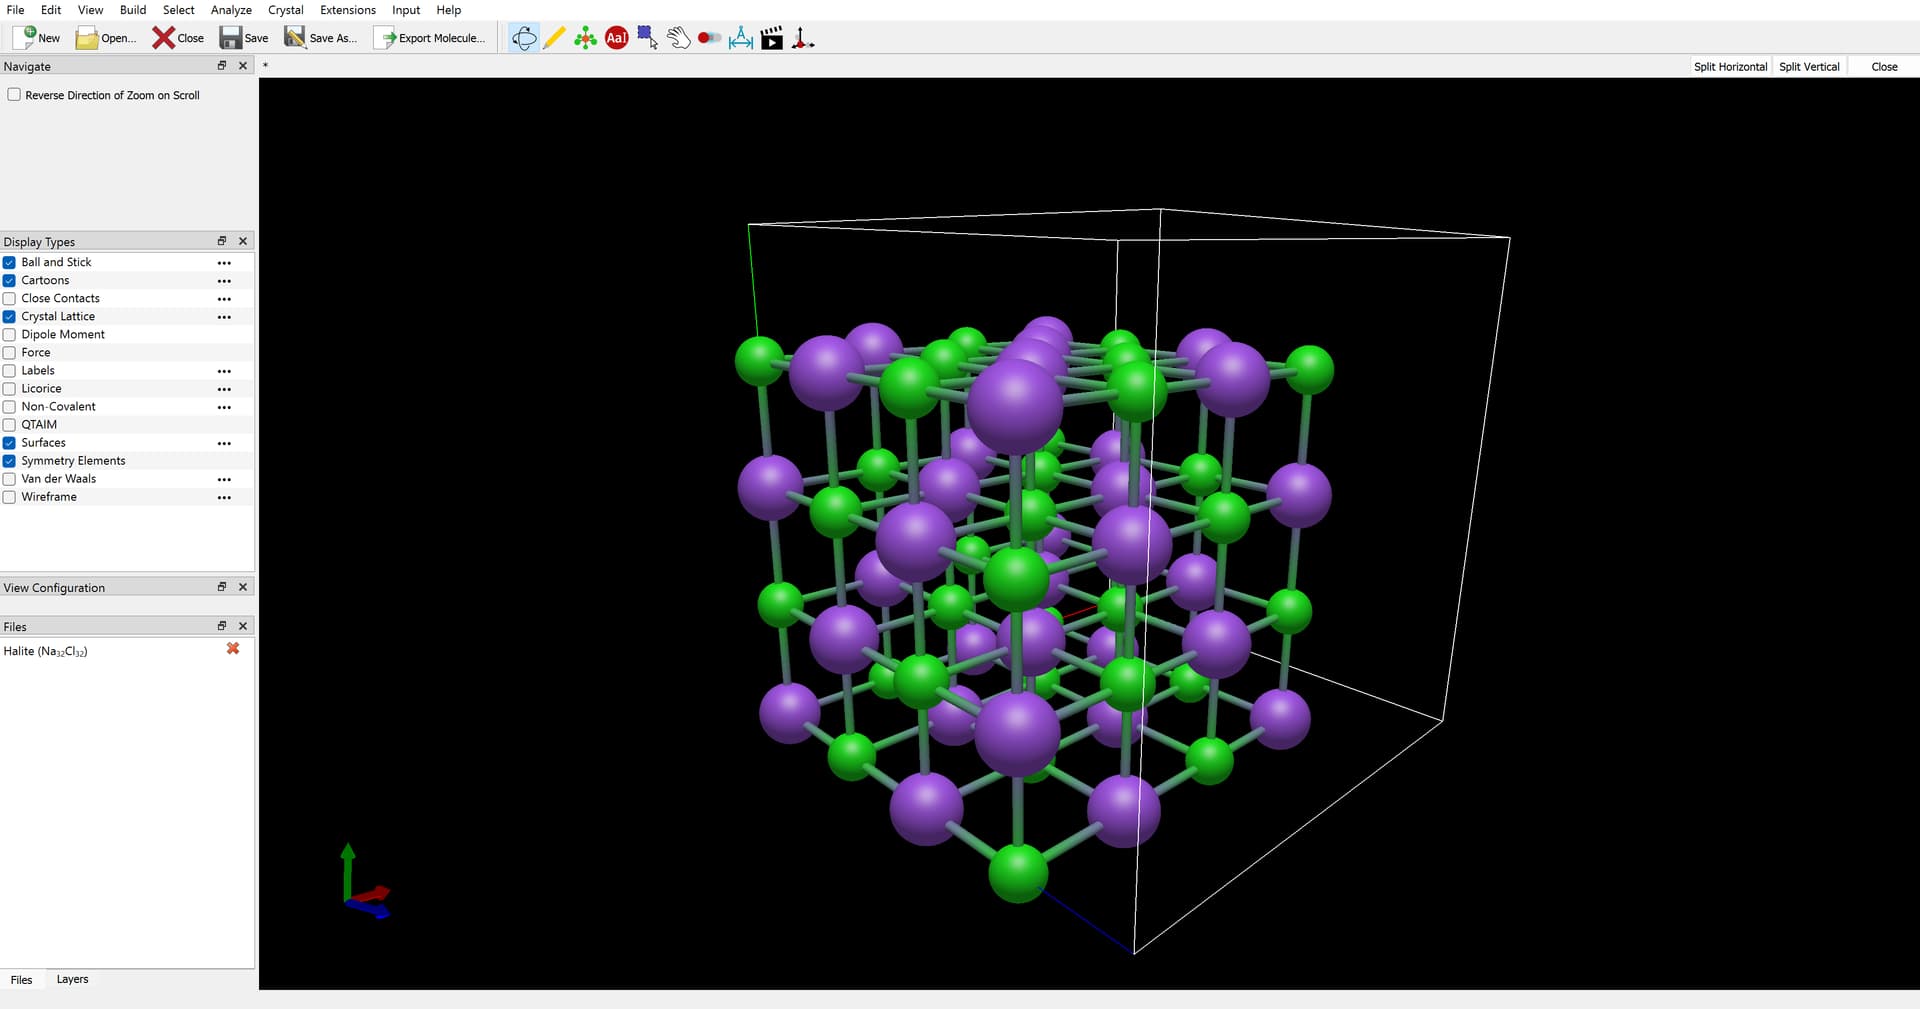The width and height of the screenshot is (1920, 1009).
Task: Enable Reverse Direction of Zoom on Scroll
Action: coord(14,95)
